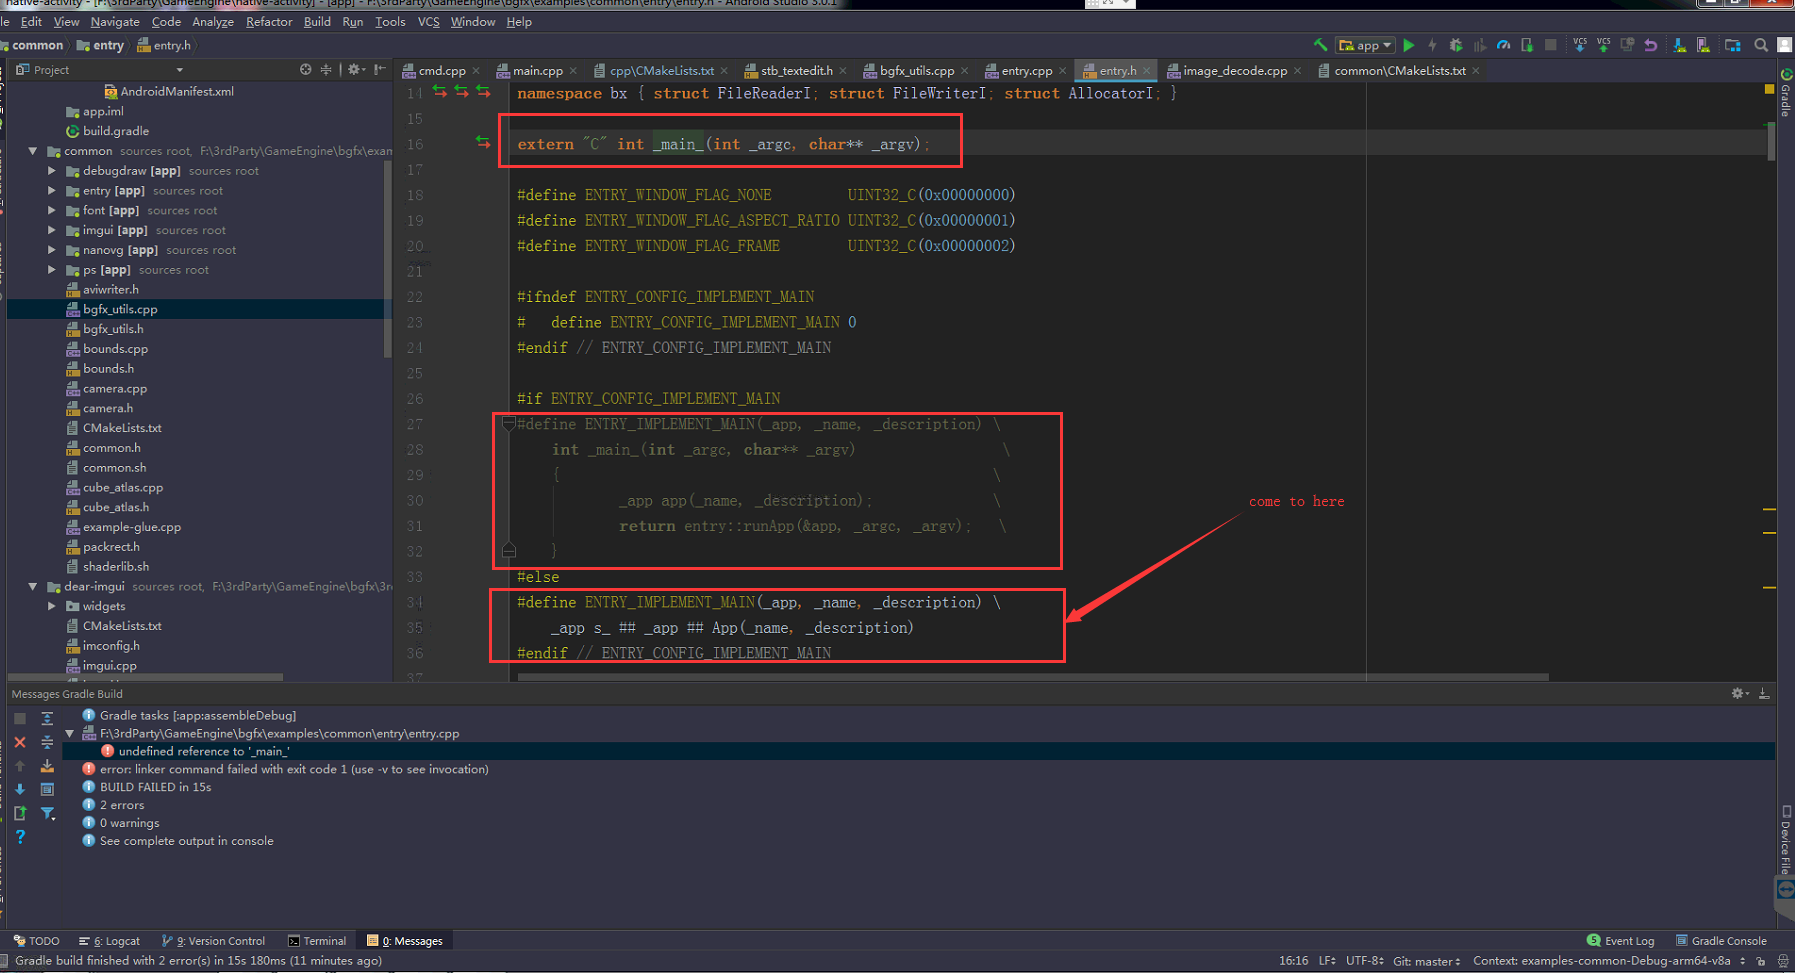Toggle the Gradle panel on the right edge
The width and height of the screenshot is (1795, 973).
tap(1786, 95)
